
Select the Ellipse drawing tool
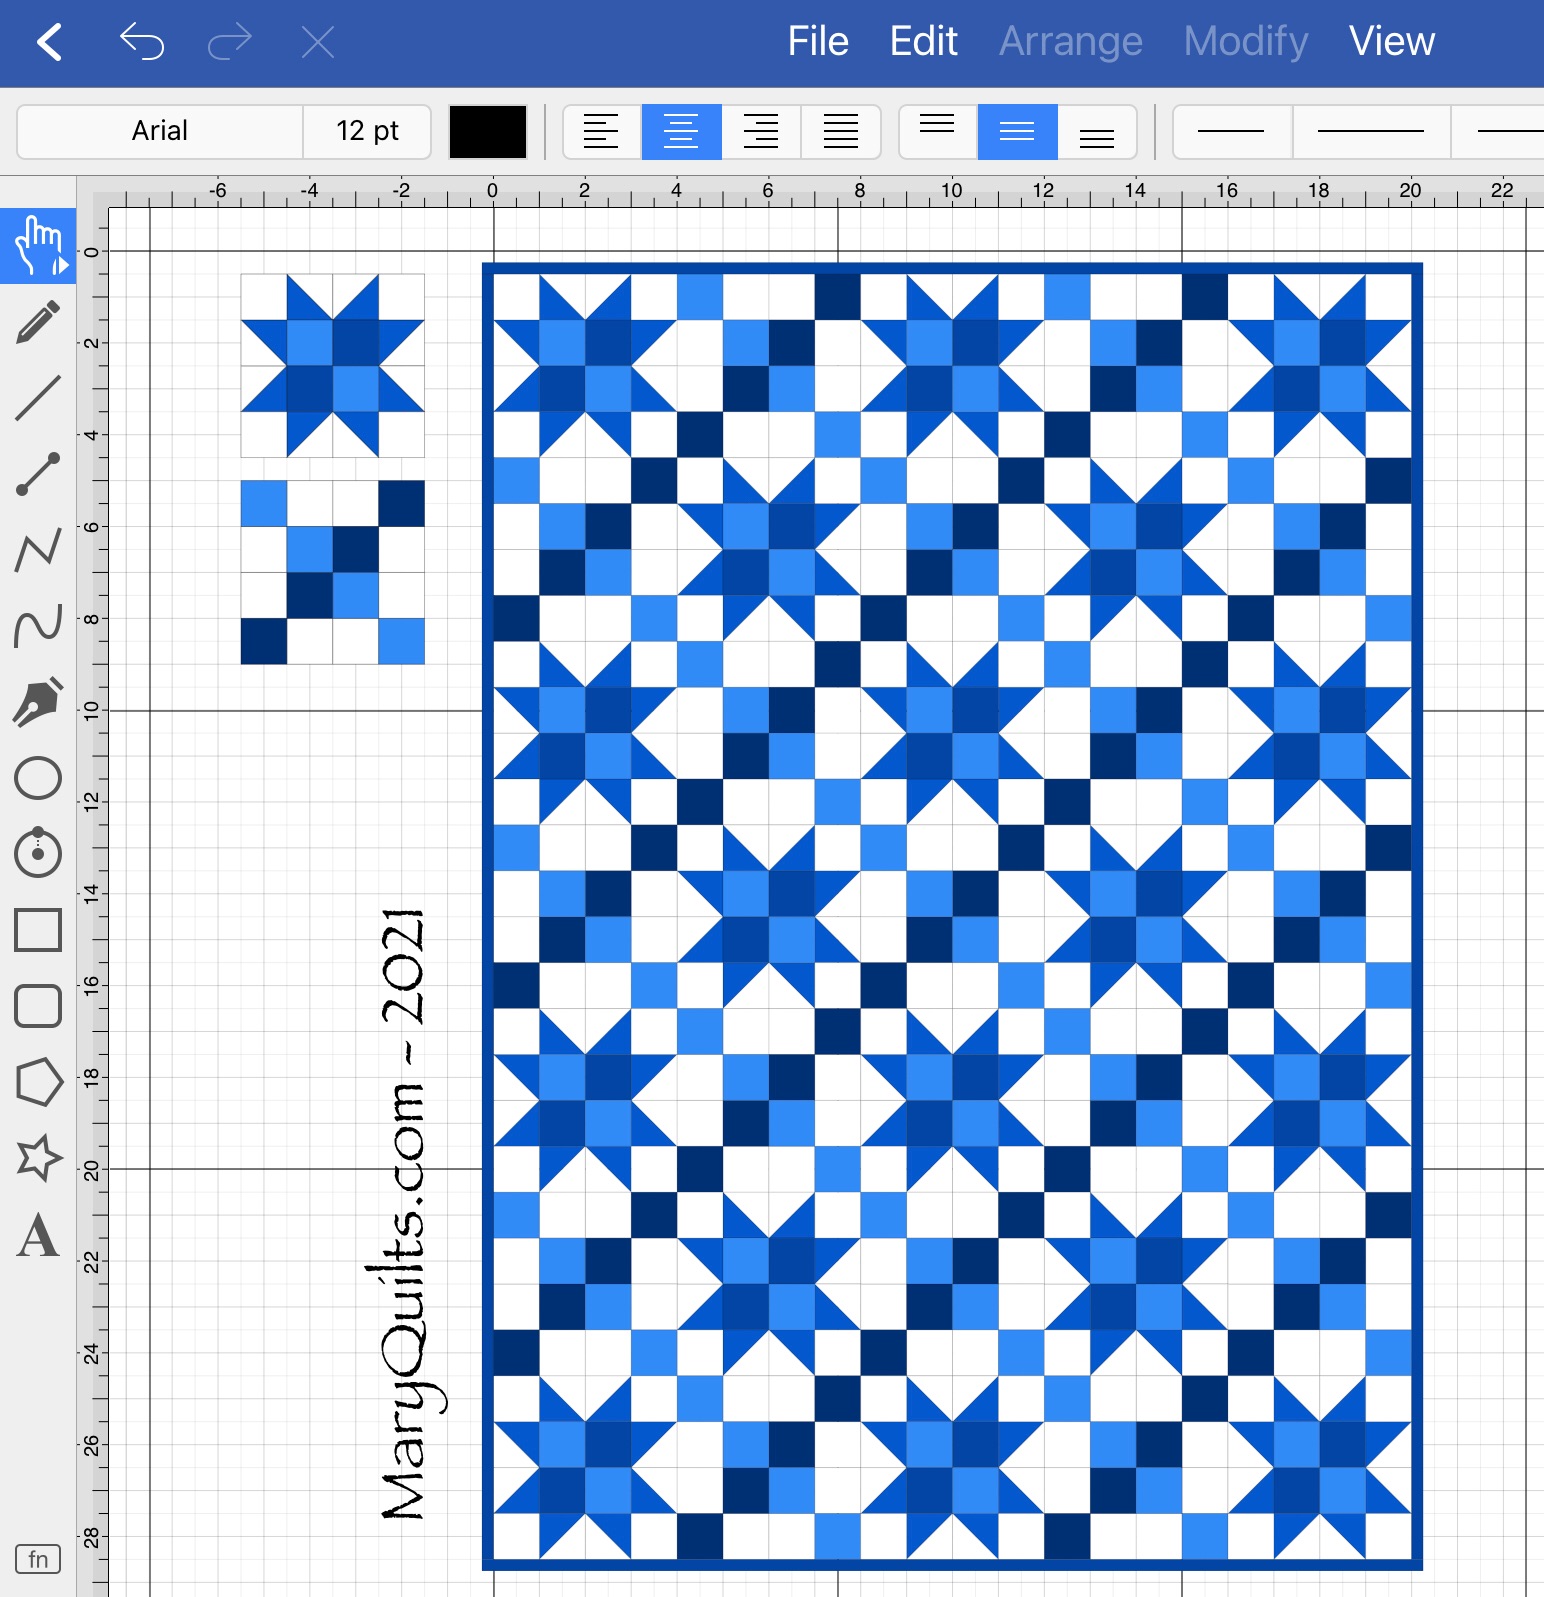(38, 778)
